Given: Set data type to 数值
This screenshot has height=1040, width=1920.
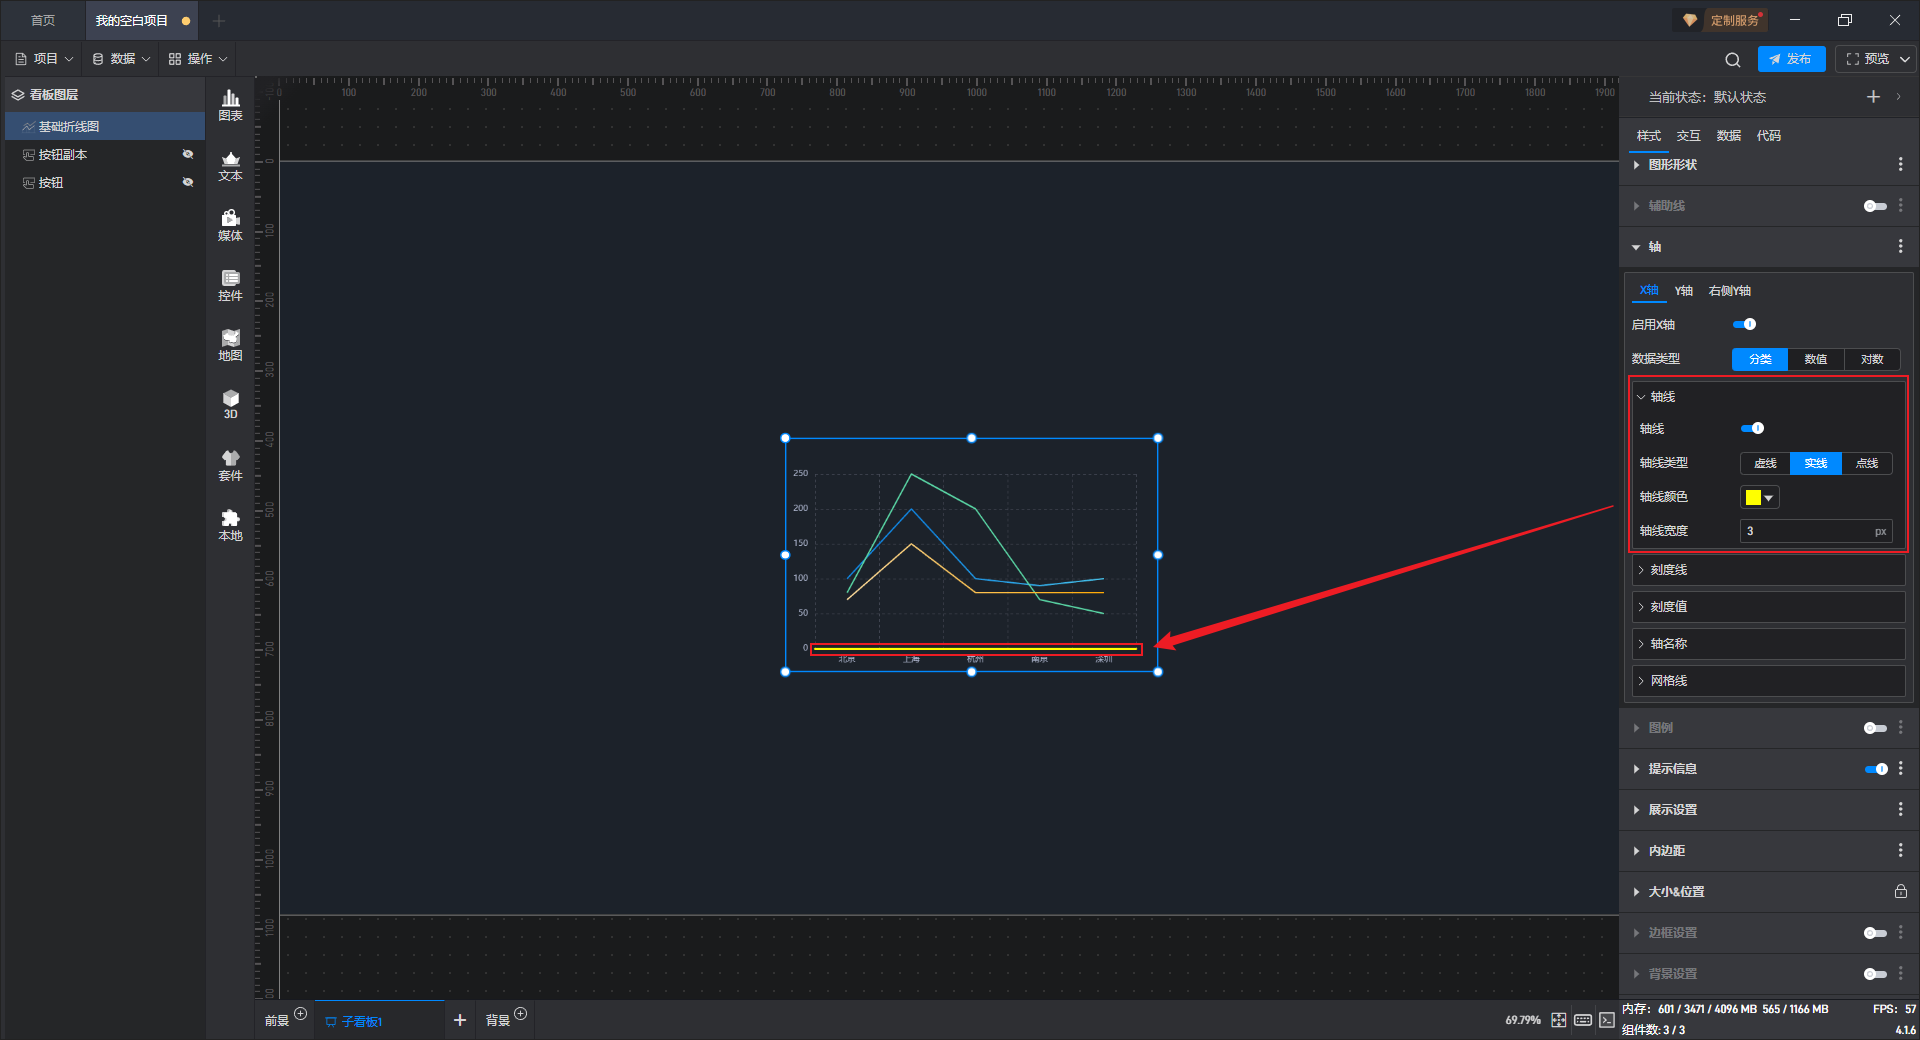Looking at the screenshot, I should pos(1816,359).
